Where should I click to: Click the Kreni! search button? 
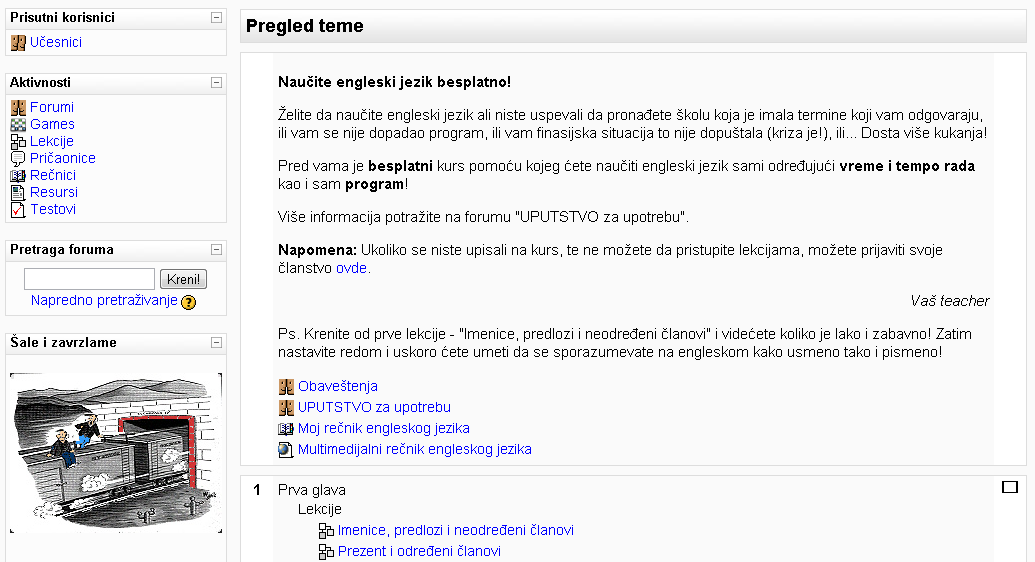click(184, 279)
